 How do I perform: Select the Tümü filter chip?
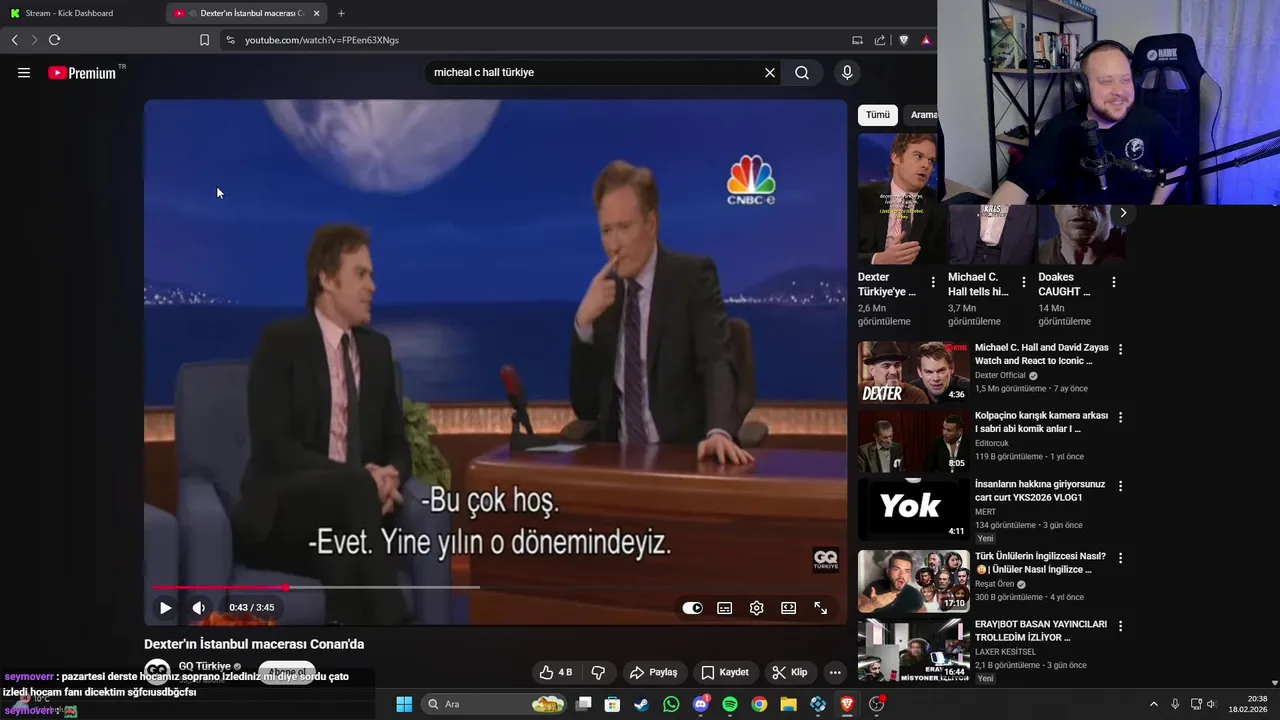[878, 115]
